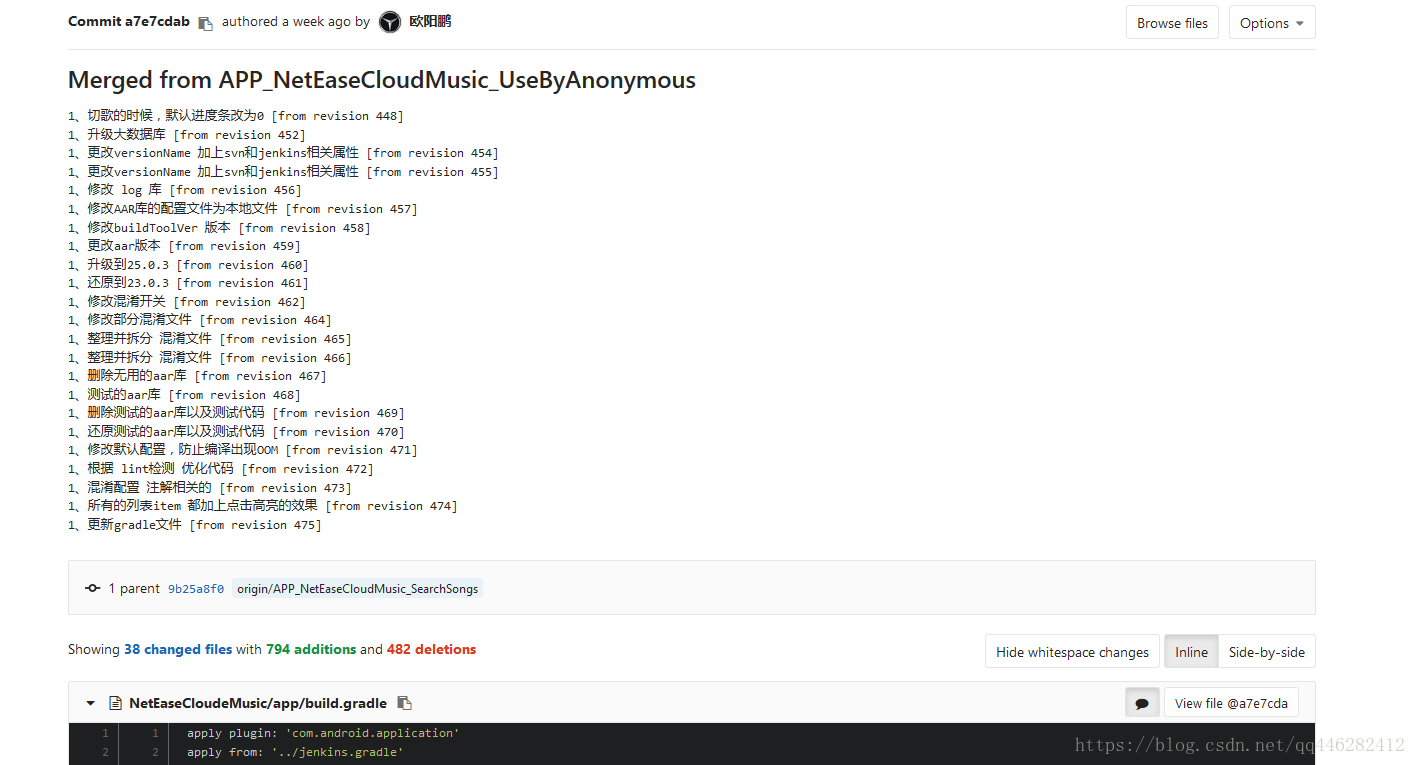Click the commit message line for revision 465
This screenshot has height=765, width=1417.
210,339
